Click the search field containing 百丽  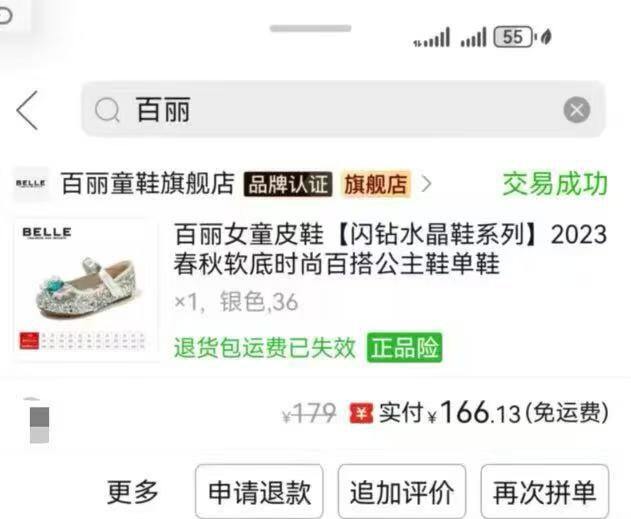(343, 109)
